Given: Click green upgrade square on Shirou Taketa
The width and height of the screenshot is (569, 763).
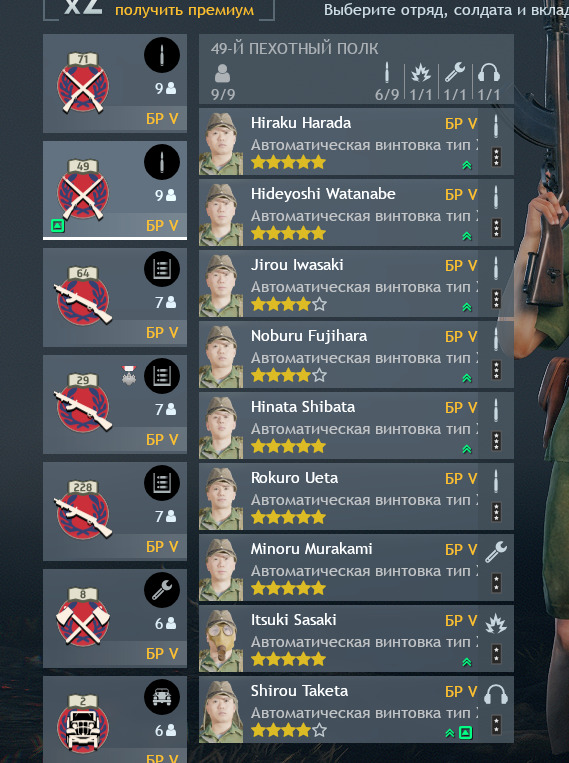Looking at the screenshot, I should 466,732.
